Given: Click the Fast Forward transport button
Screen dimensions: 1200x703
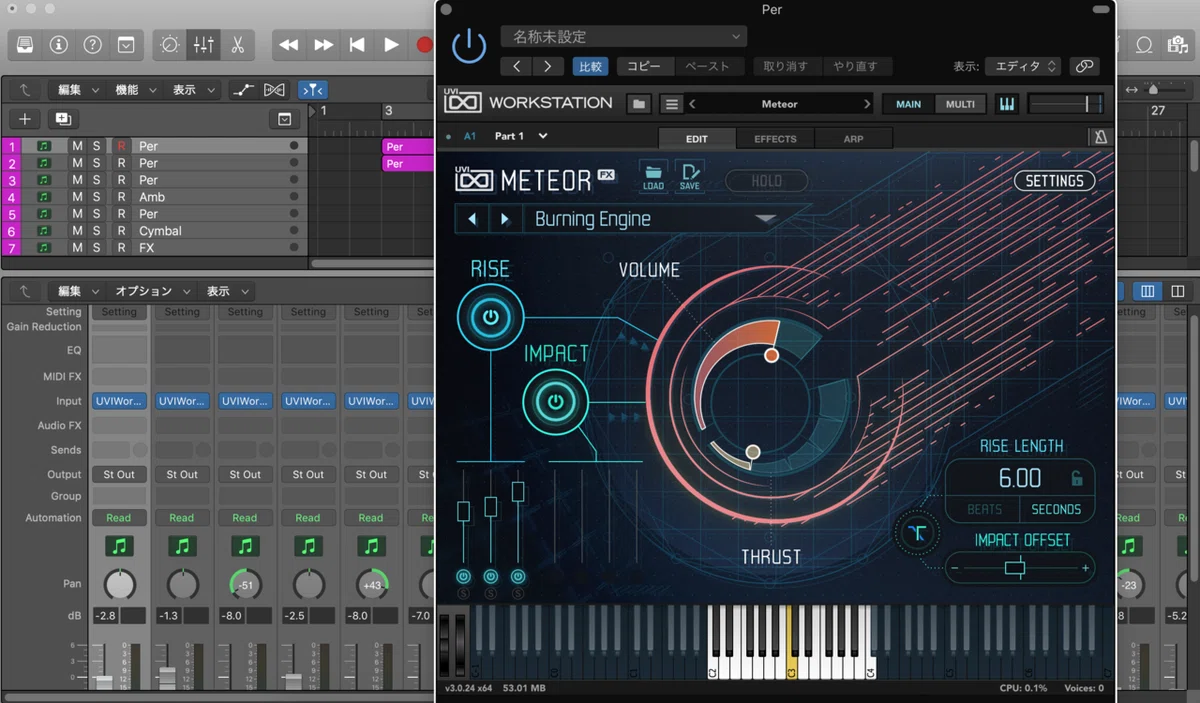Looking at the screenshot, I should (323, 45).
